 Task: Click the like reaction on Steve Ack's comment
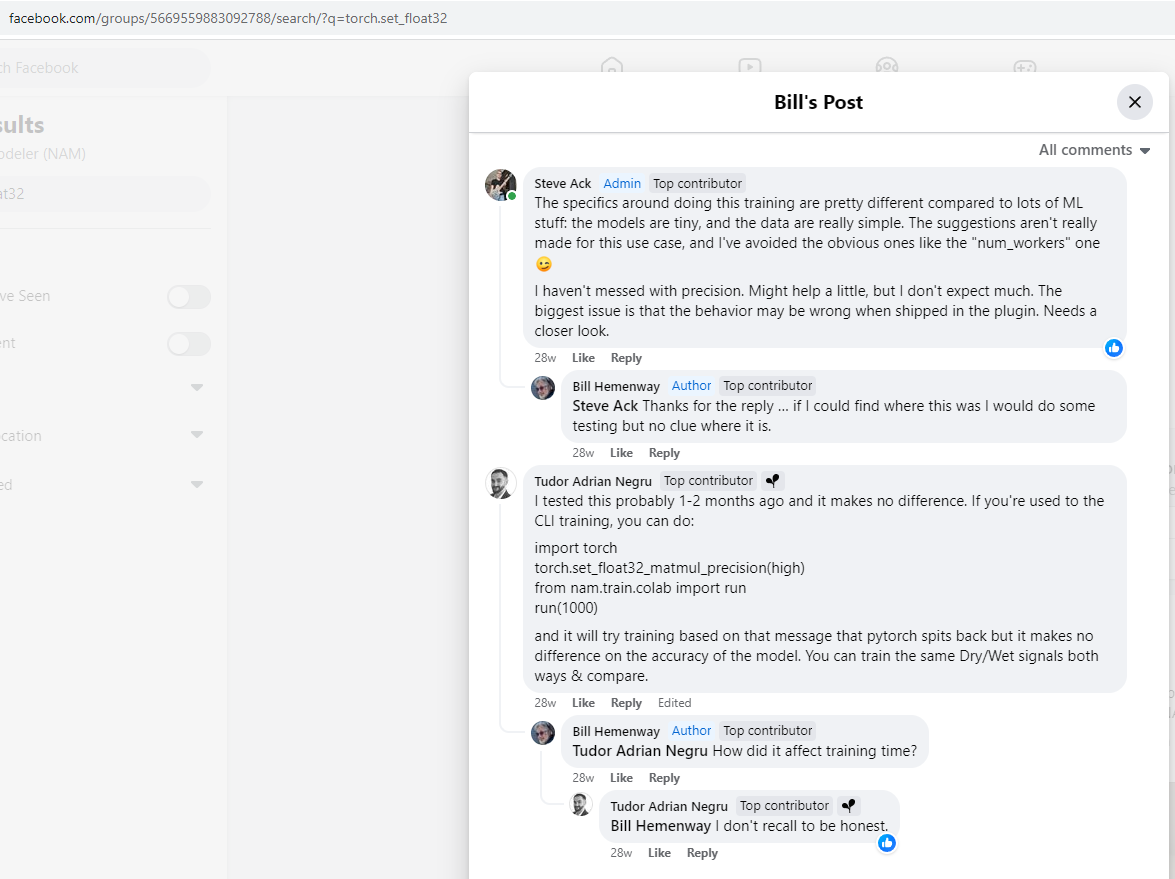[x=1114, y=348]
